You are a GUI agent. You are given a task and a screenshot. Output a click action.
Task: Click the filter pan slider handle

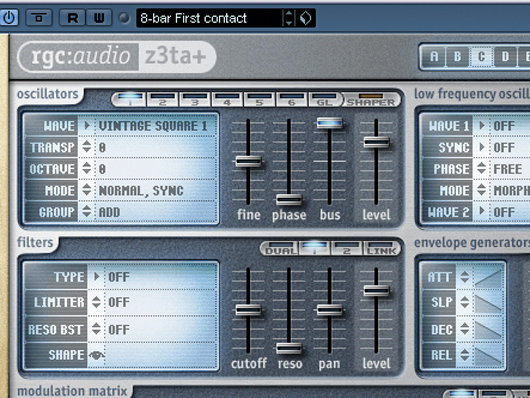(x=330, y=310)
